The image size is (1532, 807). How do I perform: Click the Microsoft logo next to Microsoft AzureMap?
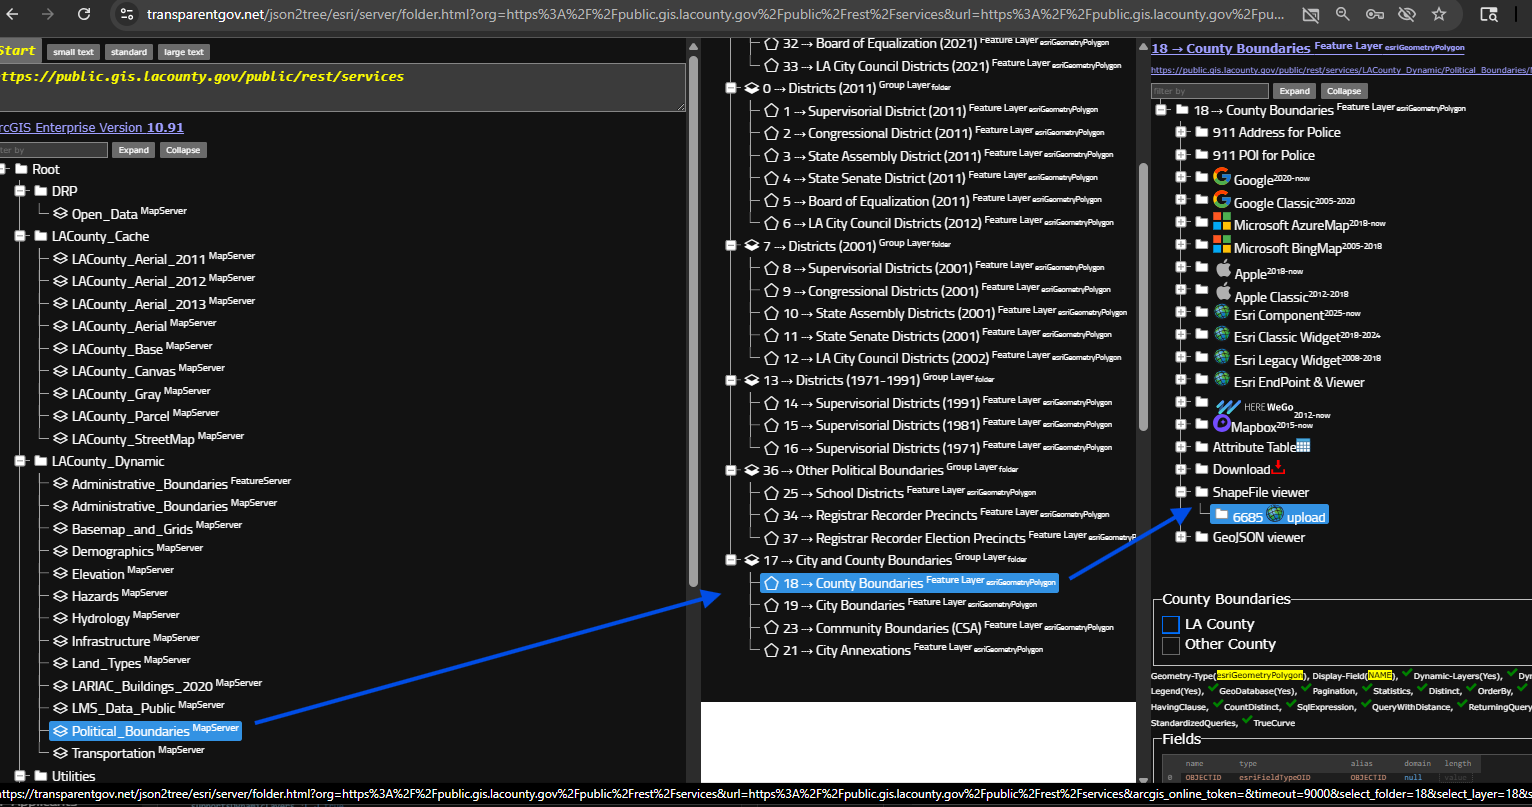click(1221, 222)
